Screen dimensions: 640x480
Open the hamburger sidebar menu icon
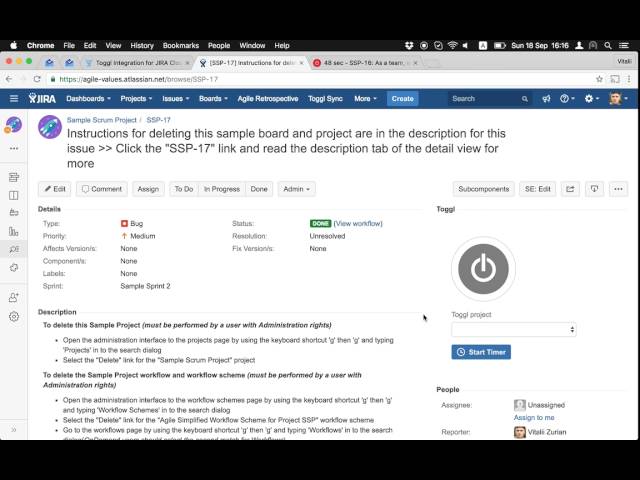[14, 98]
